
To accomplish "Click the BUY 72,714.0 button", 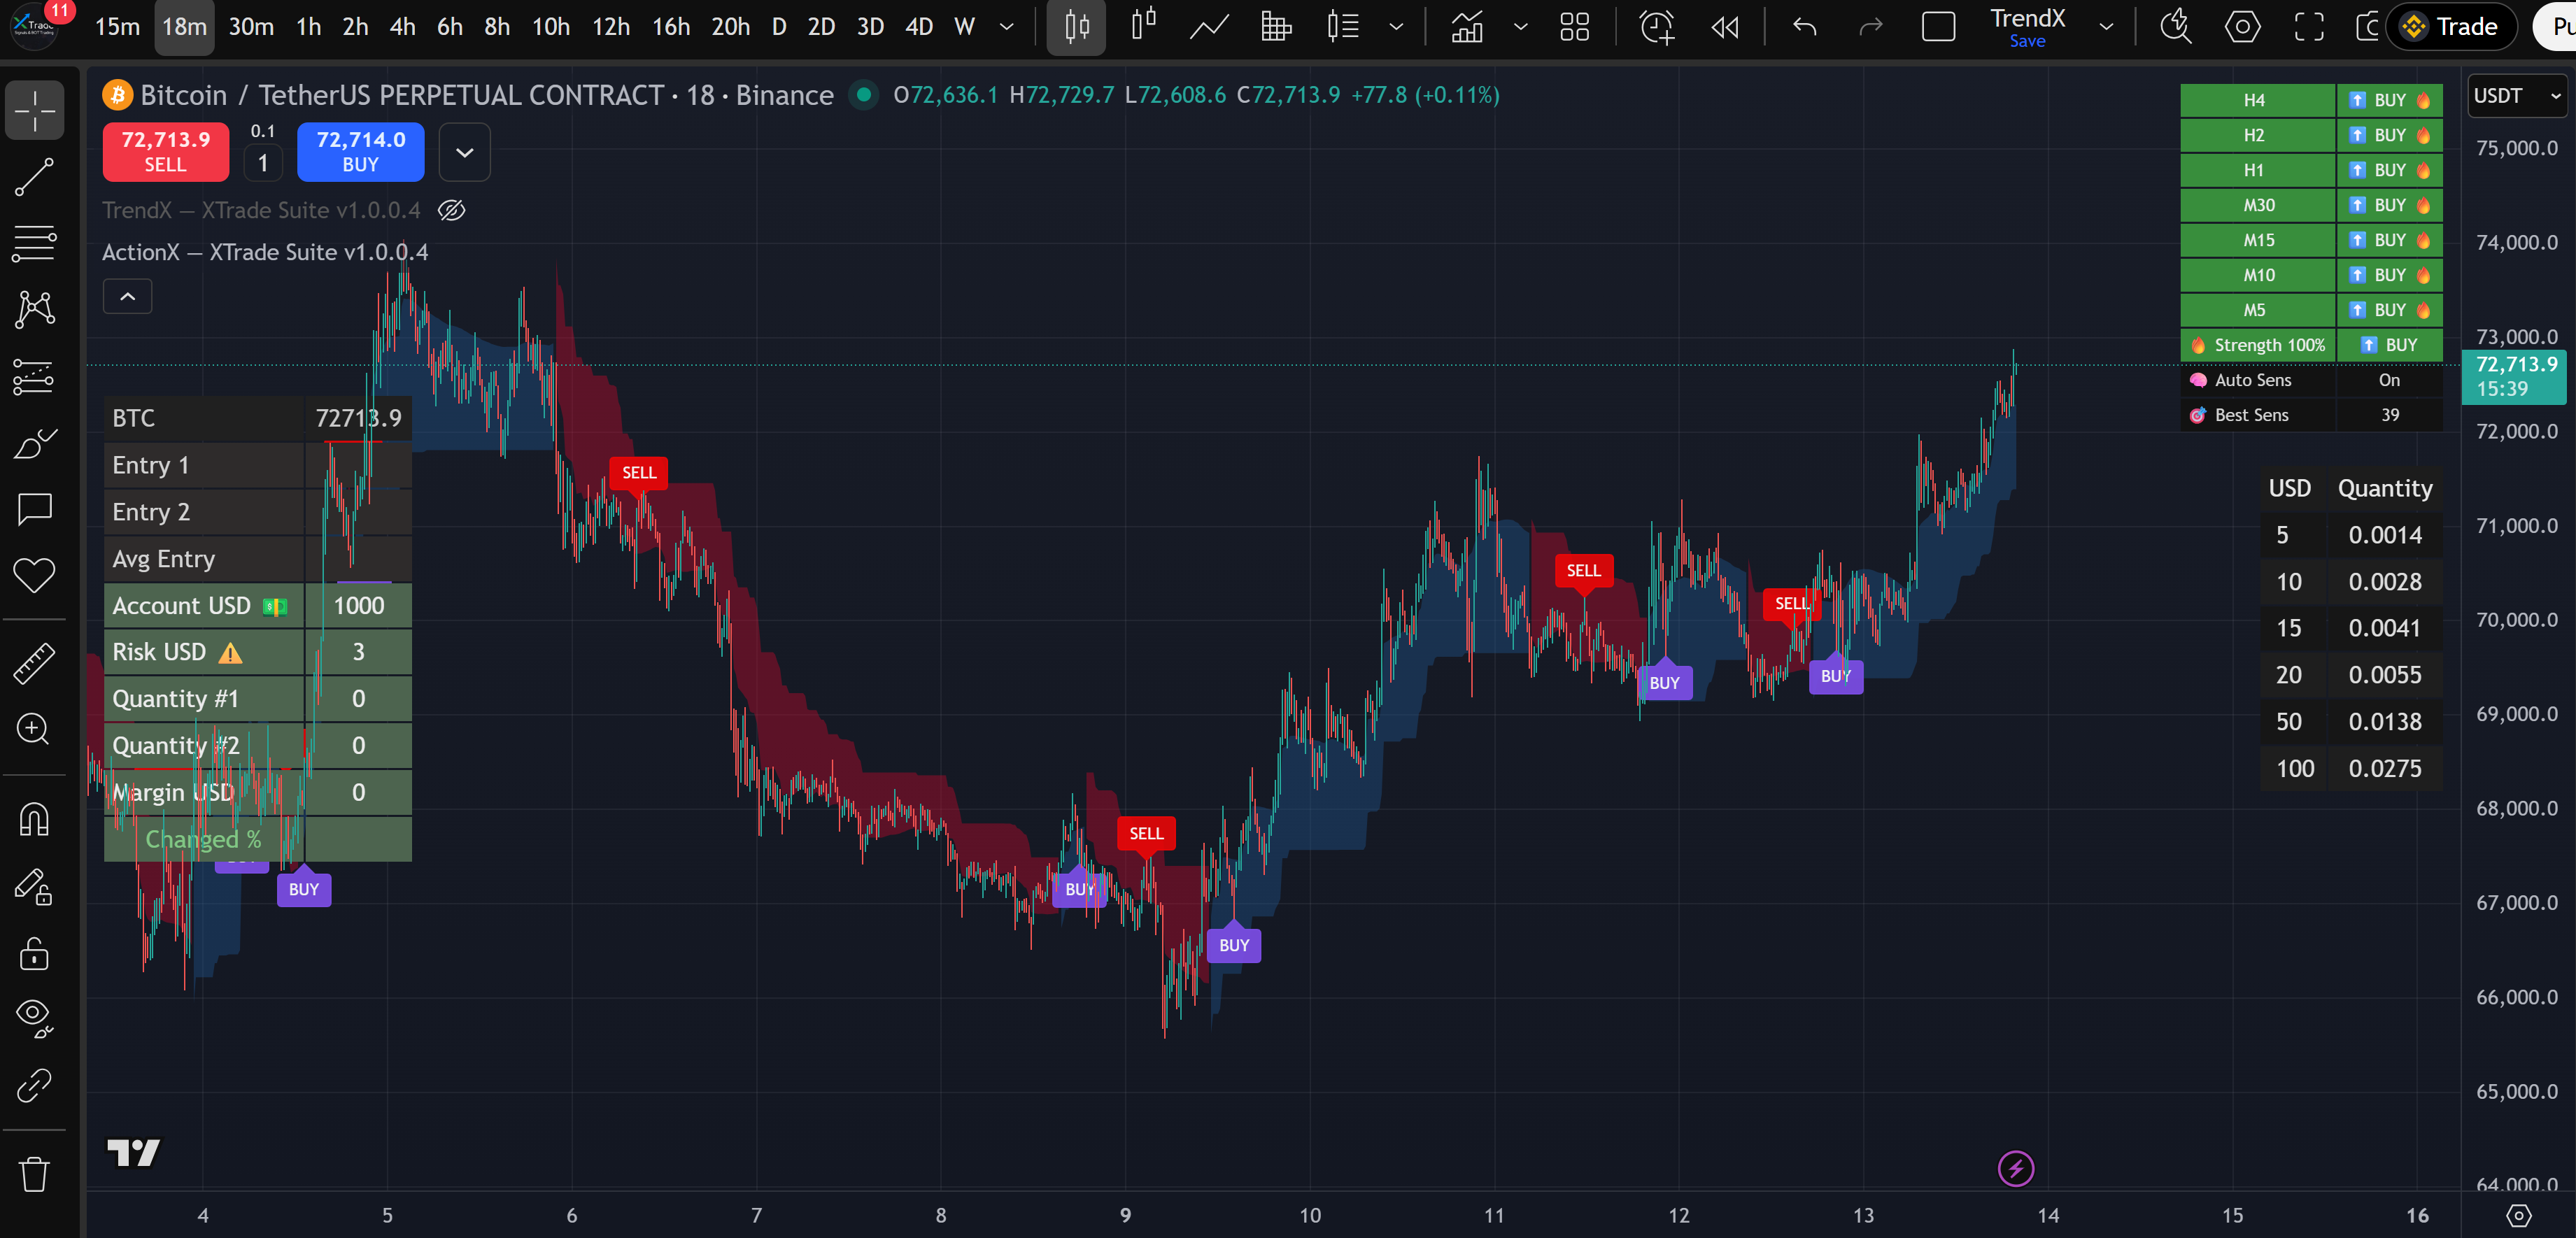I will (x=360, y=152).
